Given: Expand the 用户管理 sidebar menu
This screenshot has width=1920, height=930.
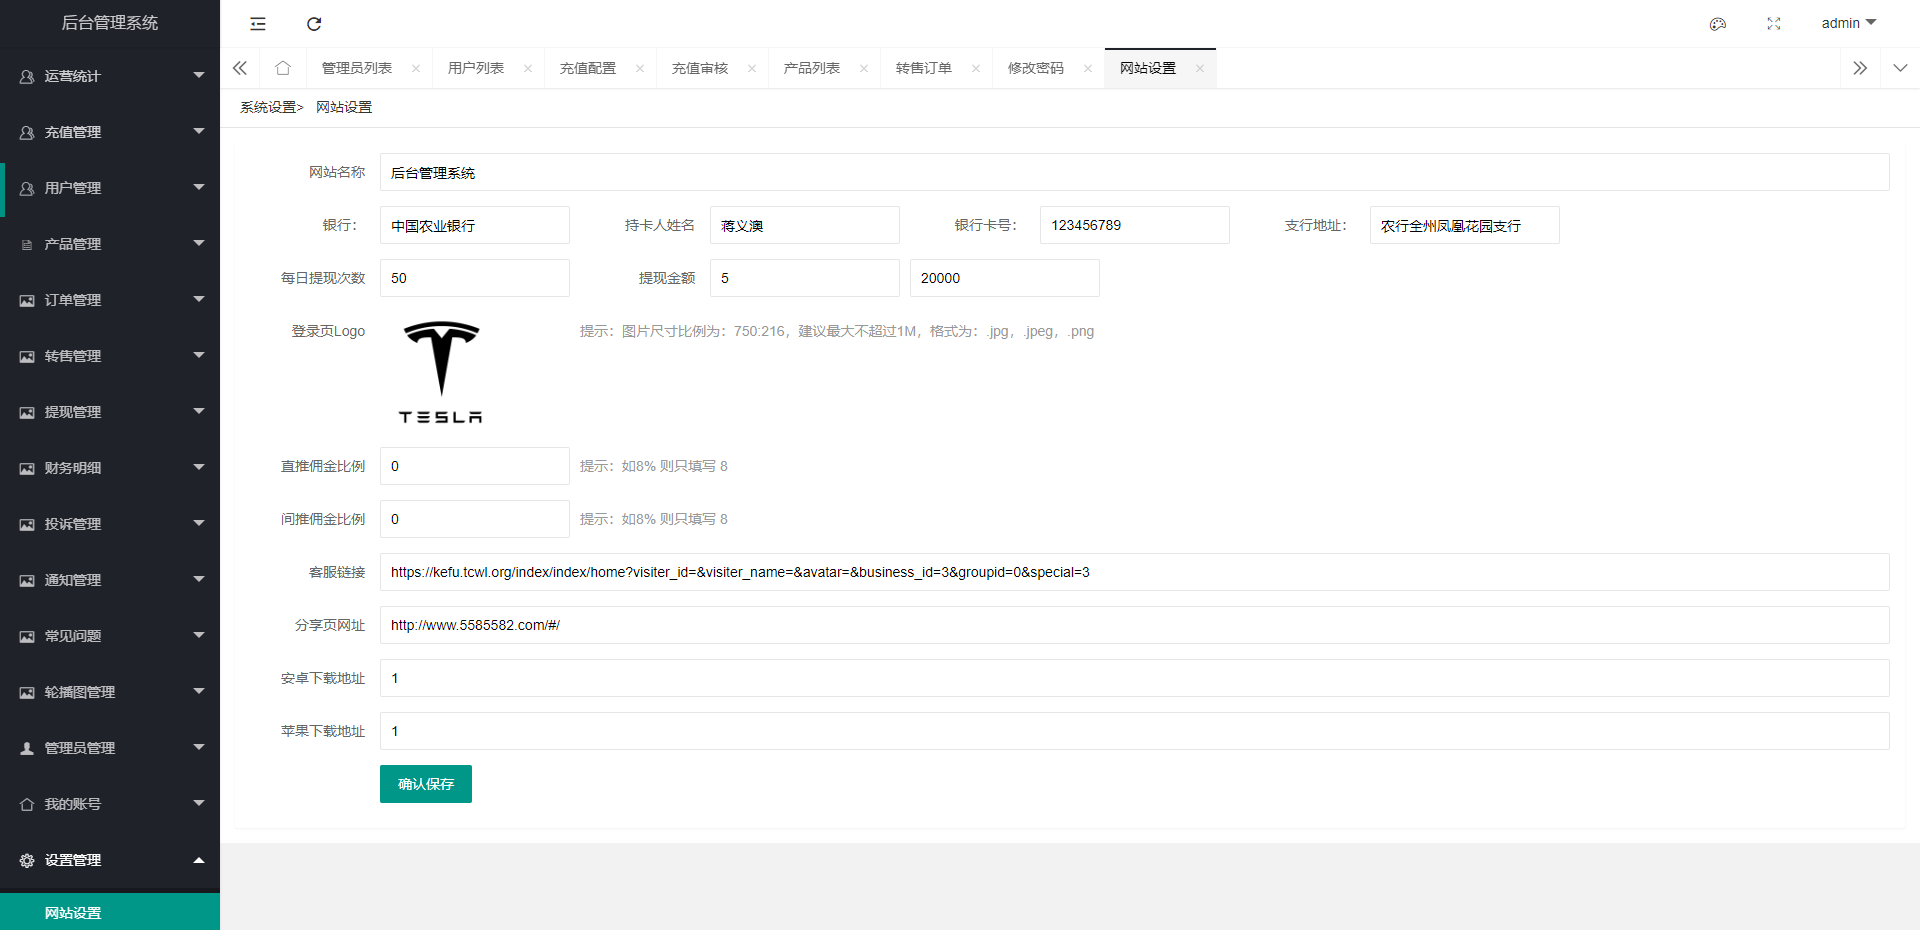Looking at the screenshot, I should 110,188.
